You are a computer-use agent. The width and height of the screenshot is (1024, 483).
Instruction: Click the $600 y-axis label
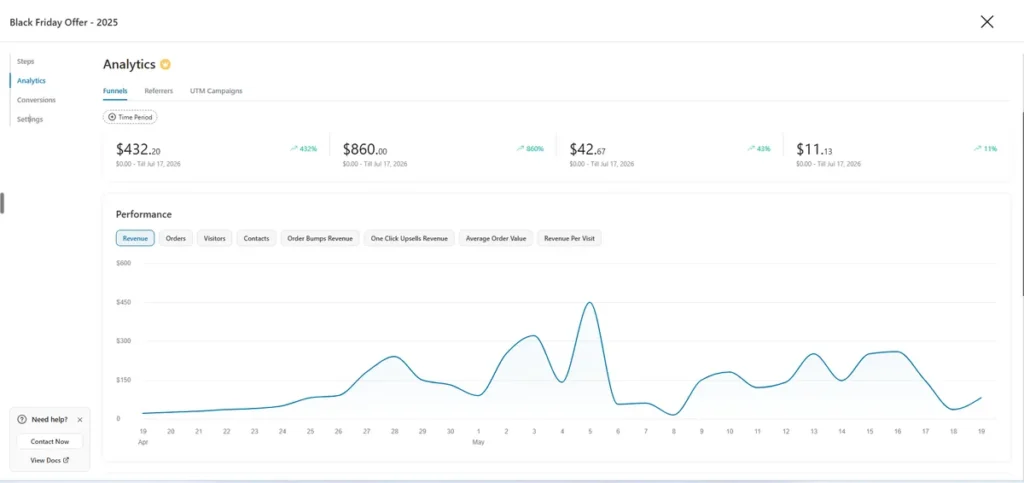click(x=123, y=263)
